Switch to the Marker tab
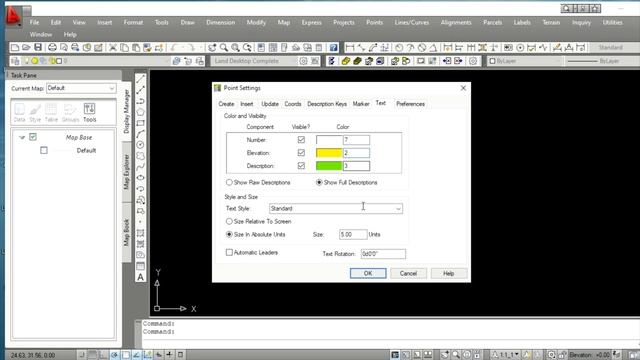Image resolution: width=640 pixels, height=360 pixels. pos(361,104)
